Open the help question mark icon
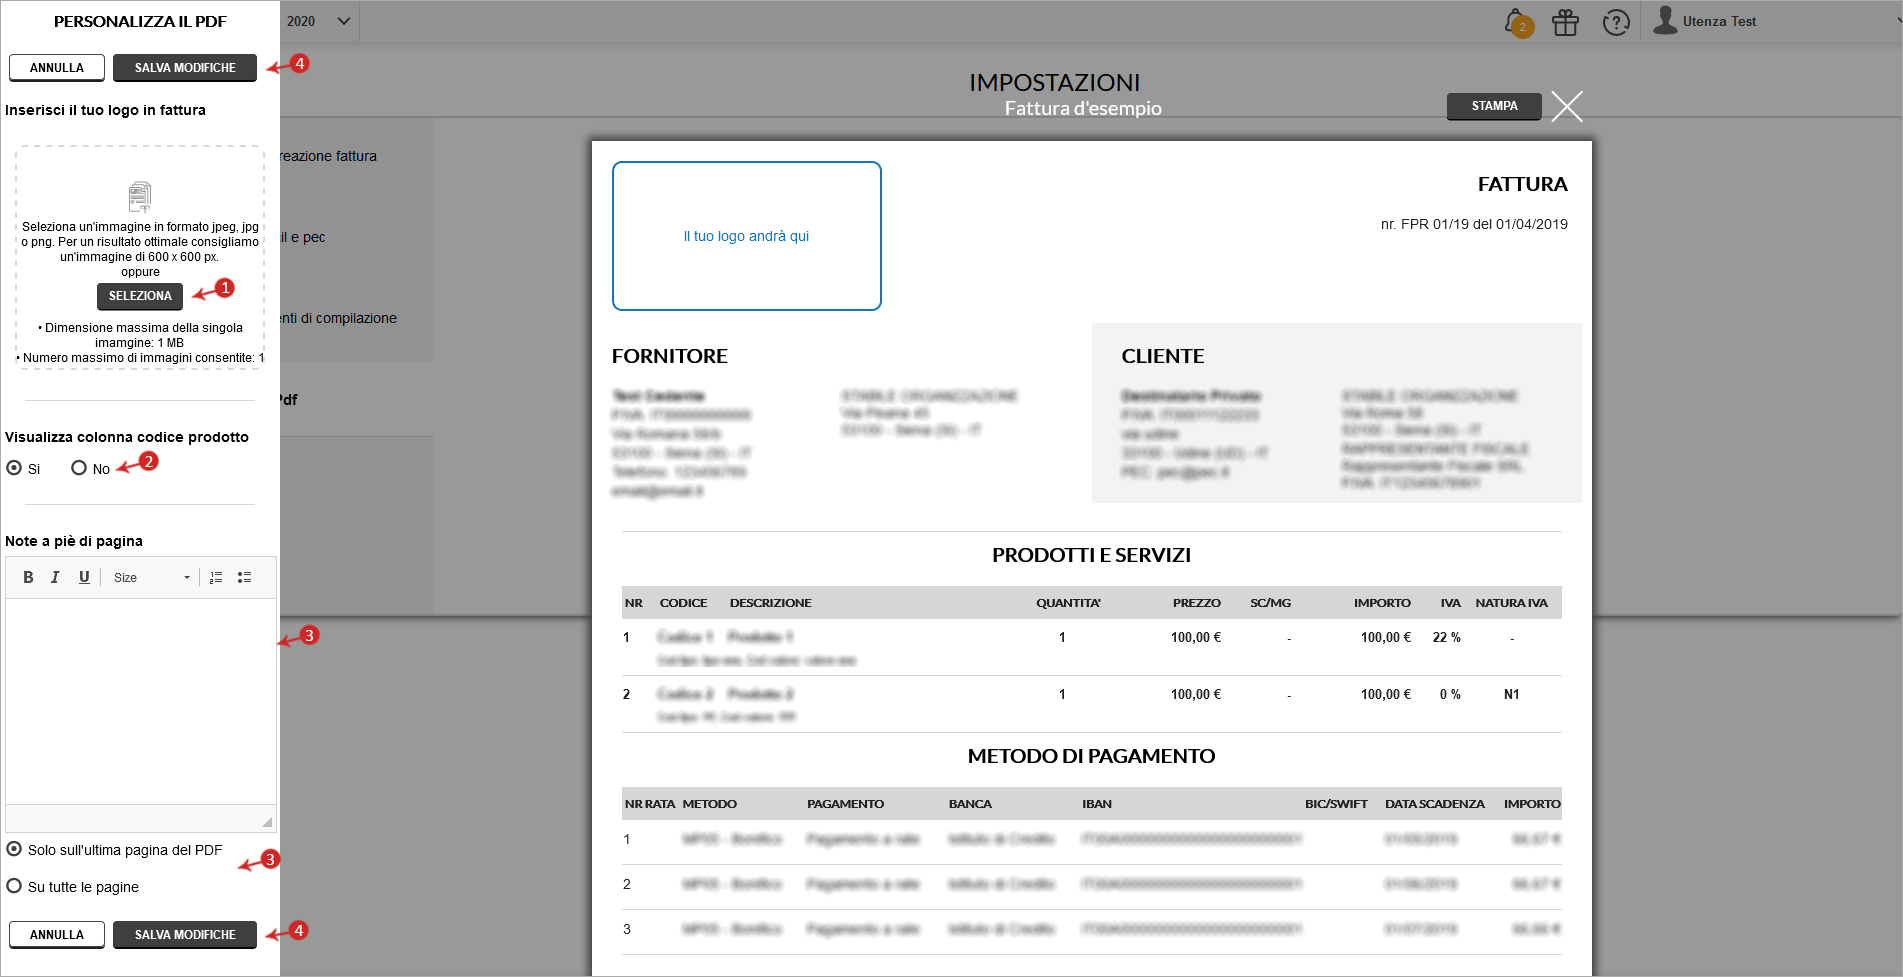Image resolution: width=1903 pixels, height=977 pixels. click(1616, 22)
